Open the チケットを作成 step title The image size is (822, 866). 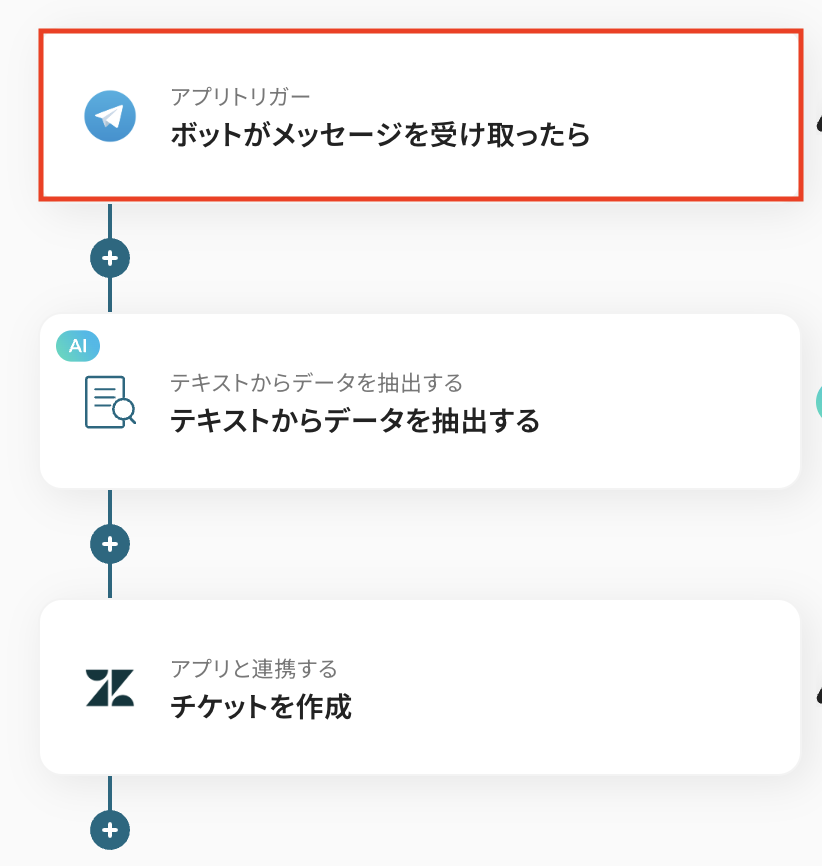[261, 707]
